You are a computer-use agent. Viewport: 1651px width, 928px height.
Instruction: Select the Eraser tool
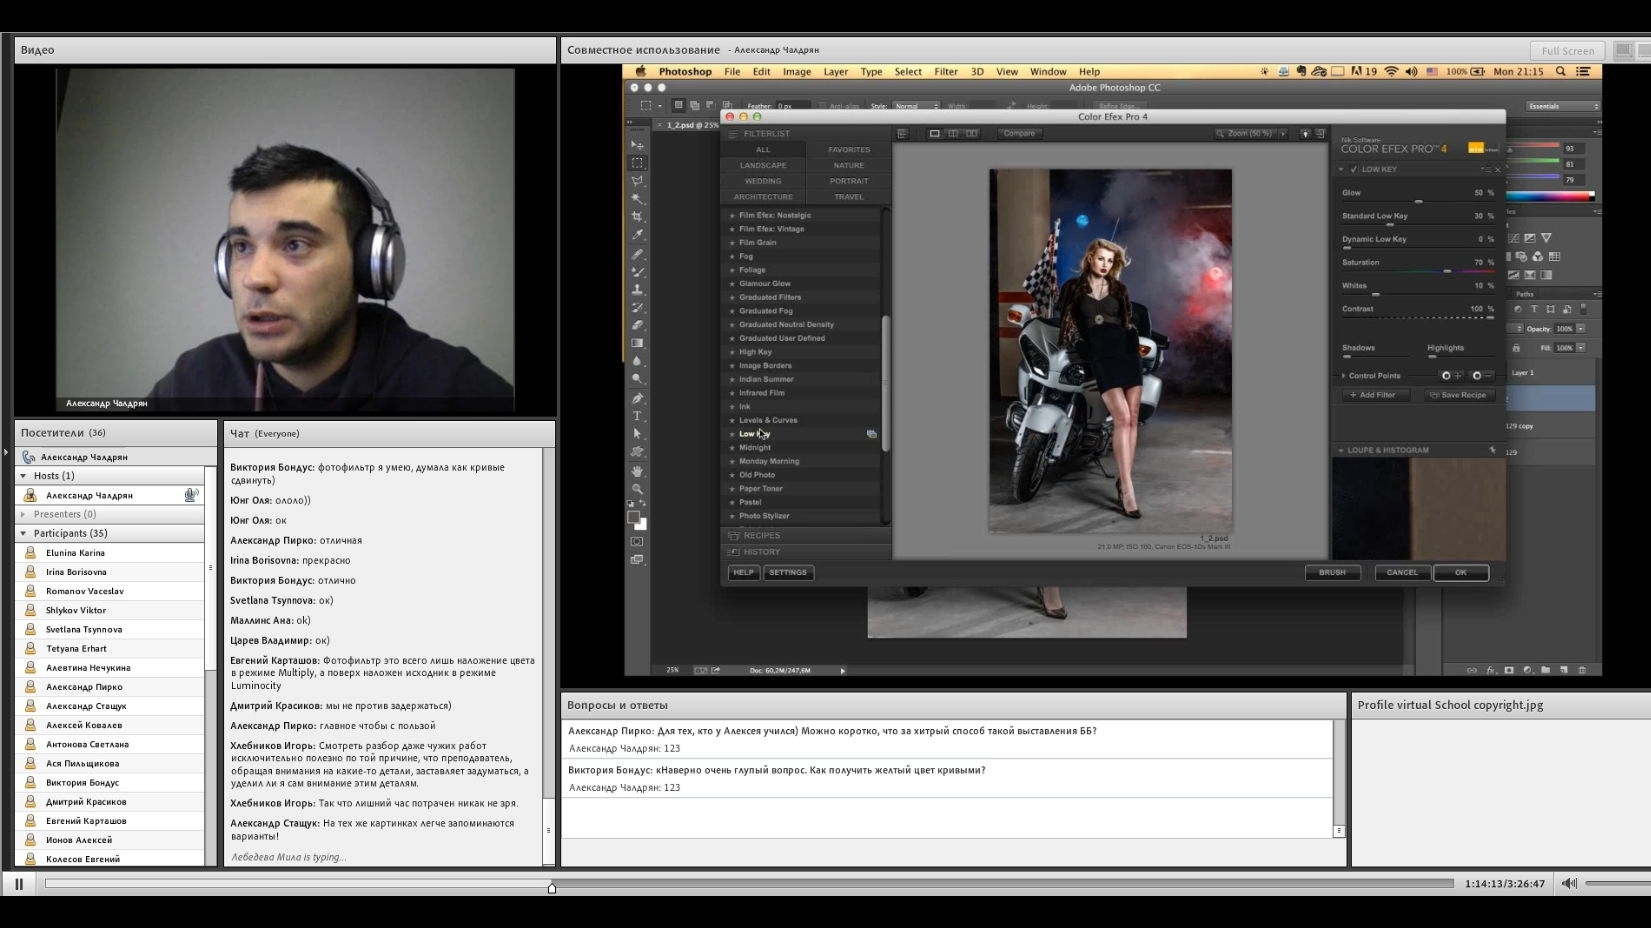click(637, 326)
